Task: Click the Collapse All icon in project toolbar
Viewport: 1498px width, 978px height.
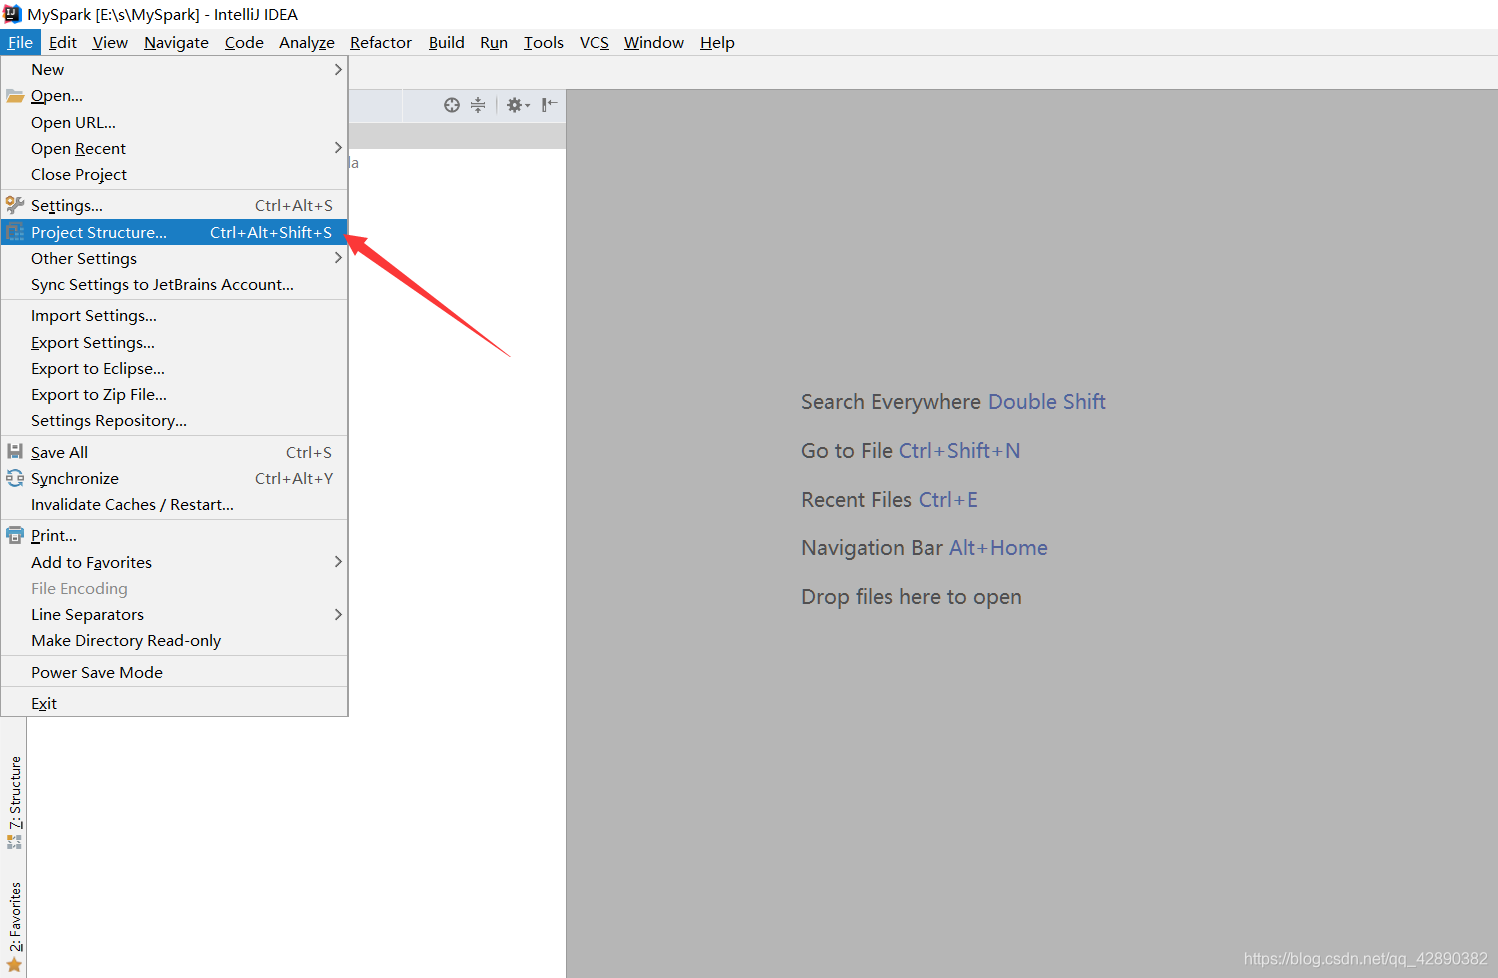Action: (478, 105)
